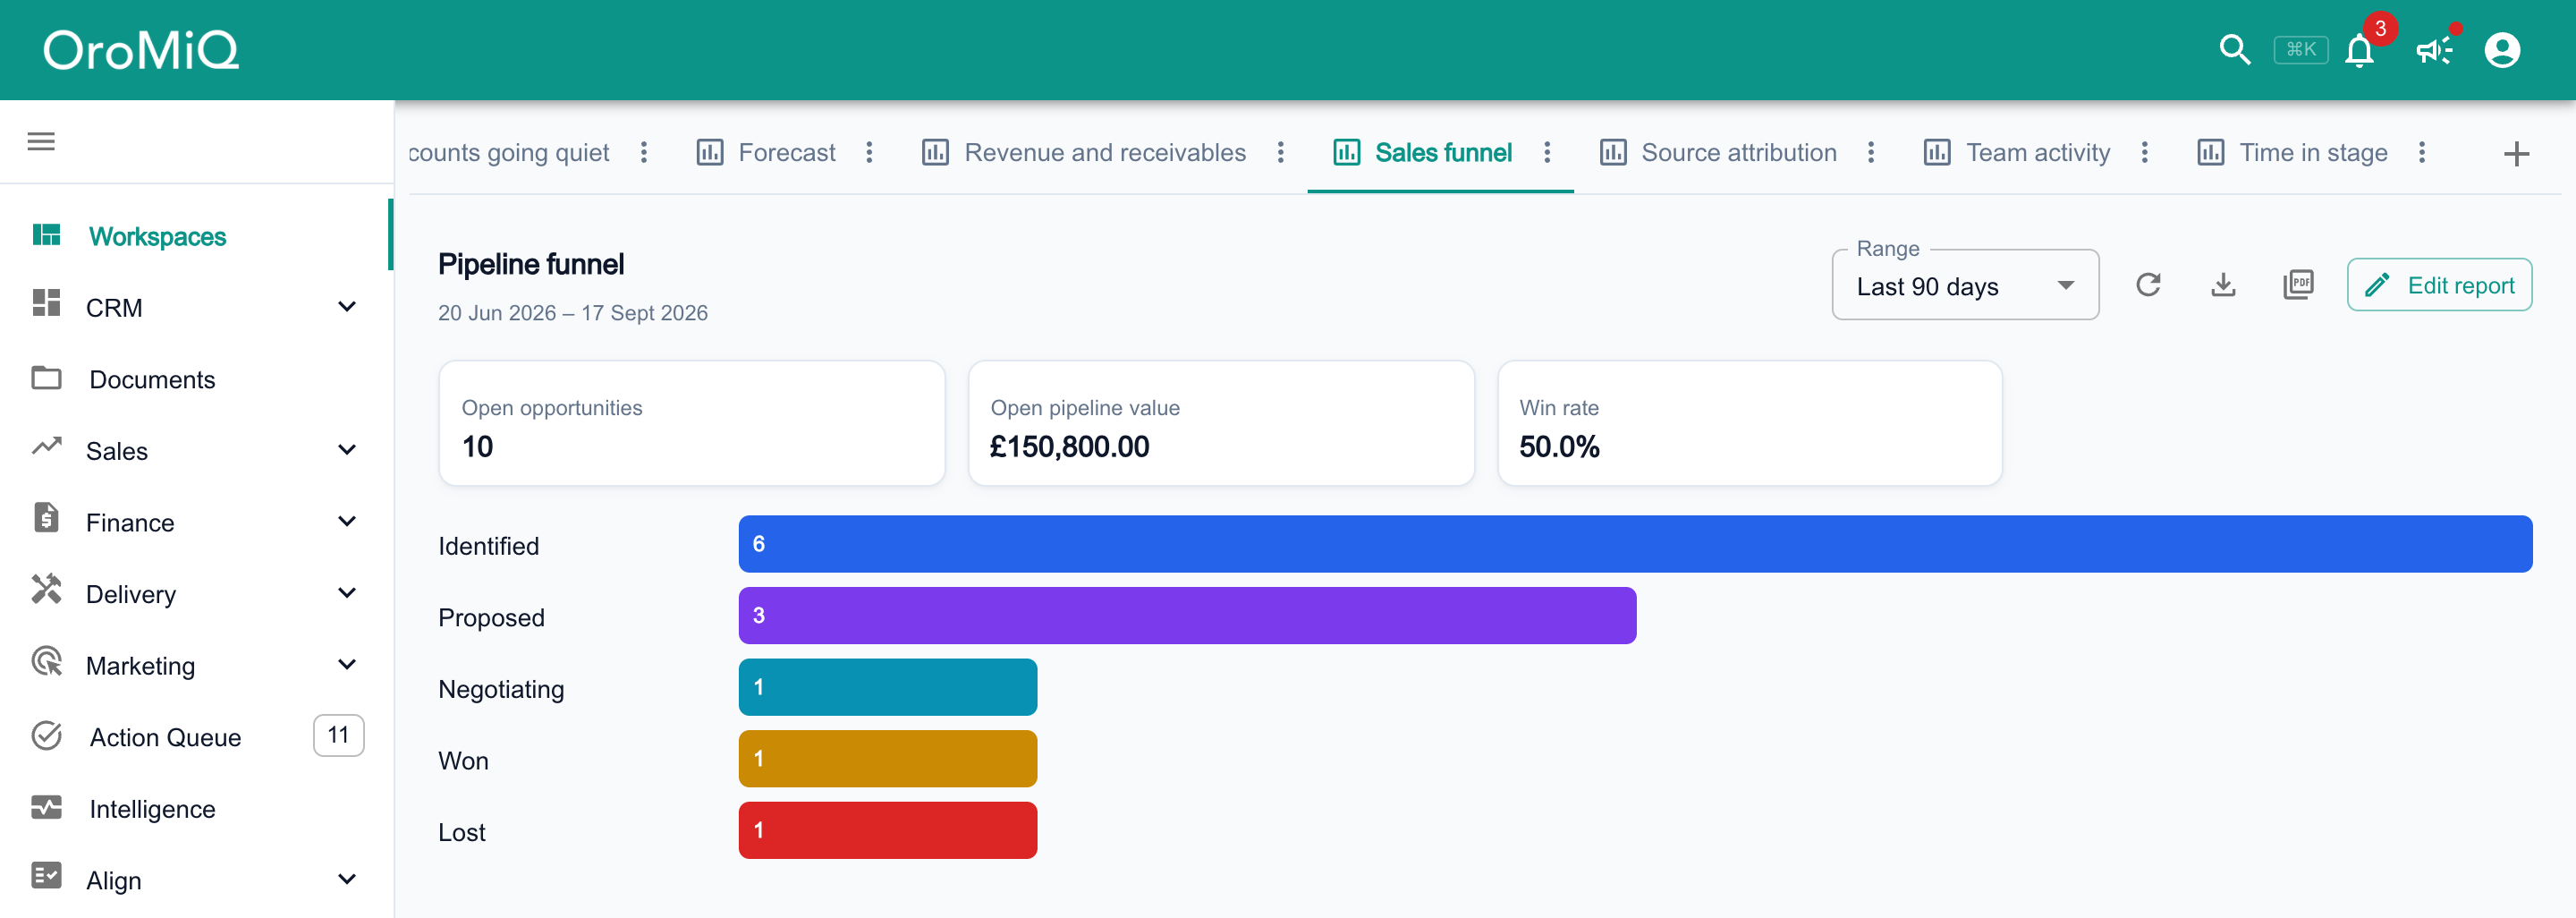Image resolution: width=2576 pixels, height=918 pixels.
Task: Expand the Sales sidebar section
Action: (x=195, y=451)
